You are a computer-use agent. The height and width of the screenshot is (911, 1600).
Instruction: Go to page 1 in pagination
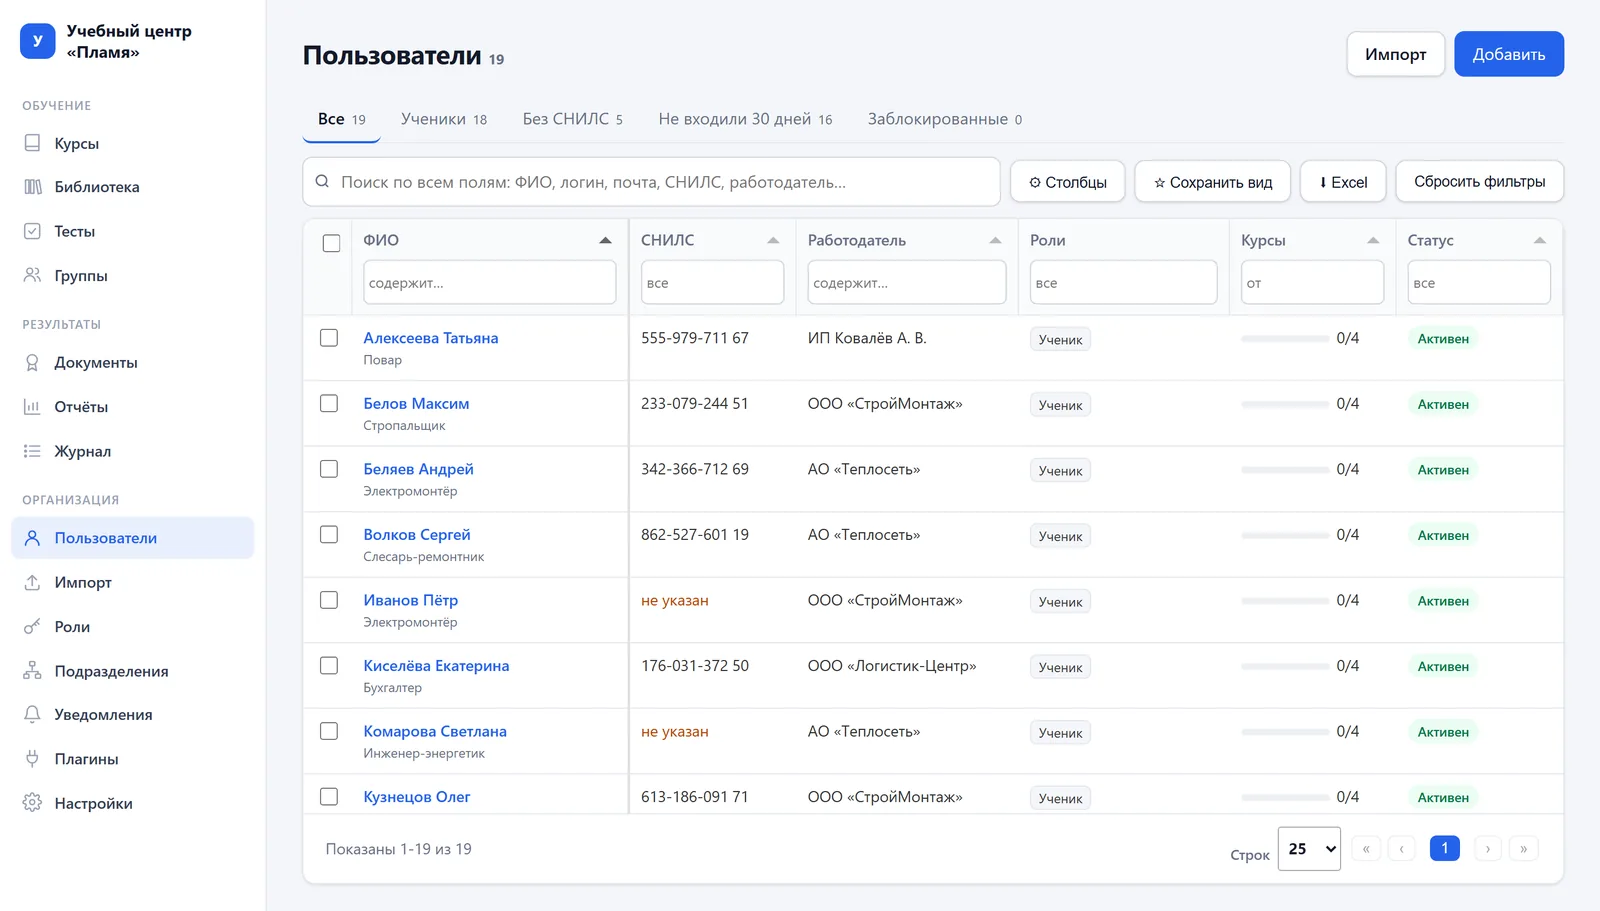tap(1445, 848)
